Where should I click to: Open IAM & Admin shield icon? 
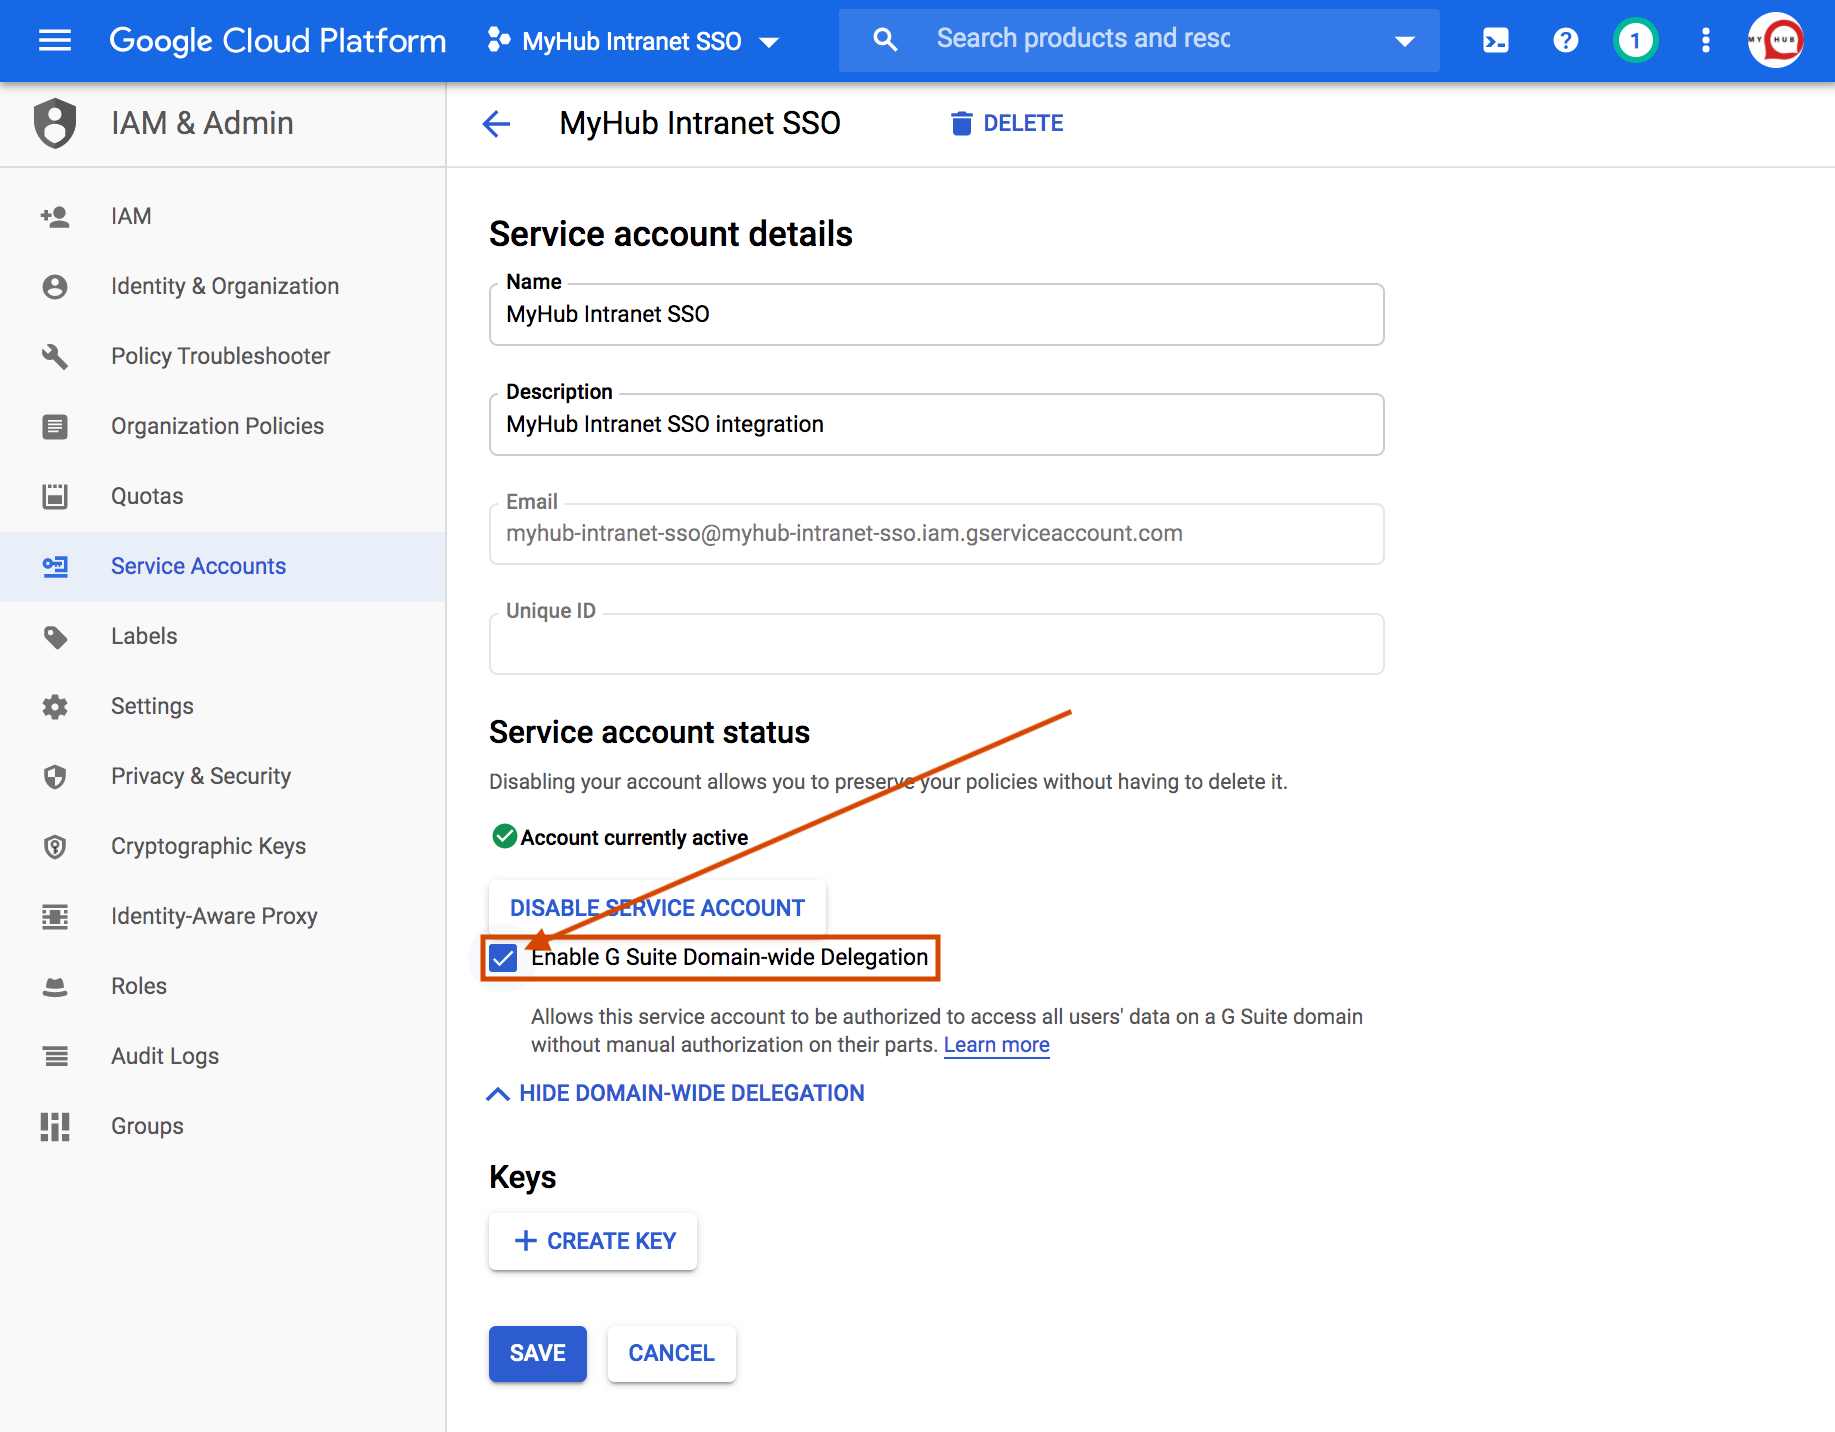[x=55, y=123]
